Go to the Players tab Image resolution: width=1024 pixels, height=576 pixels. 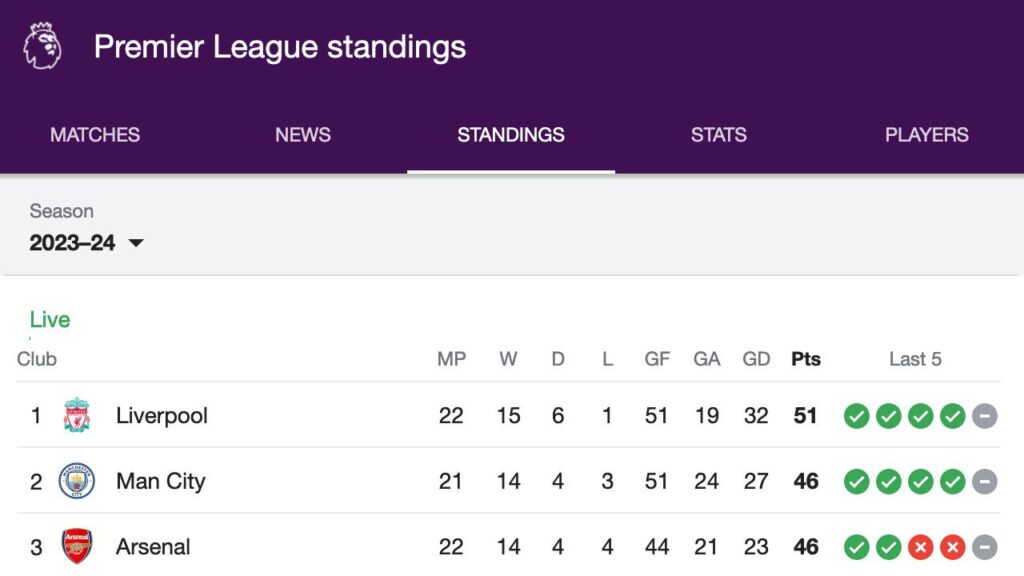click(x=927, y=135)
